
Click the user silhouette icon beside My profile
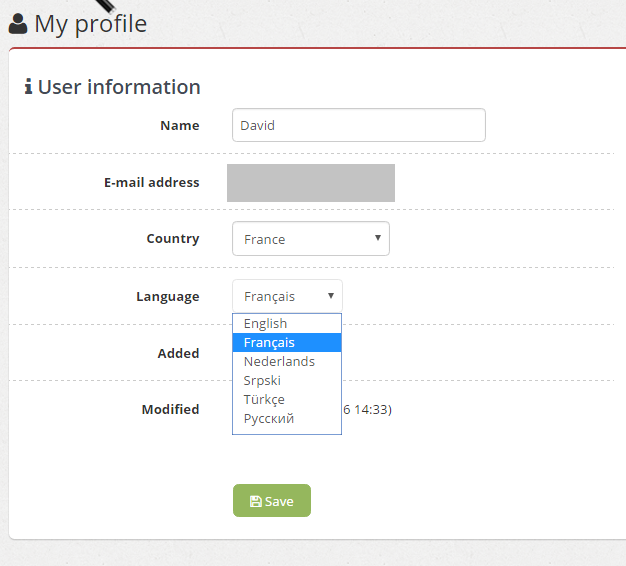pyautogui.click(x=18, y=24)
